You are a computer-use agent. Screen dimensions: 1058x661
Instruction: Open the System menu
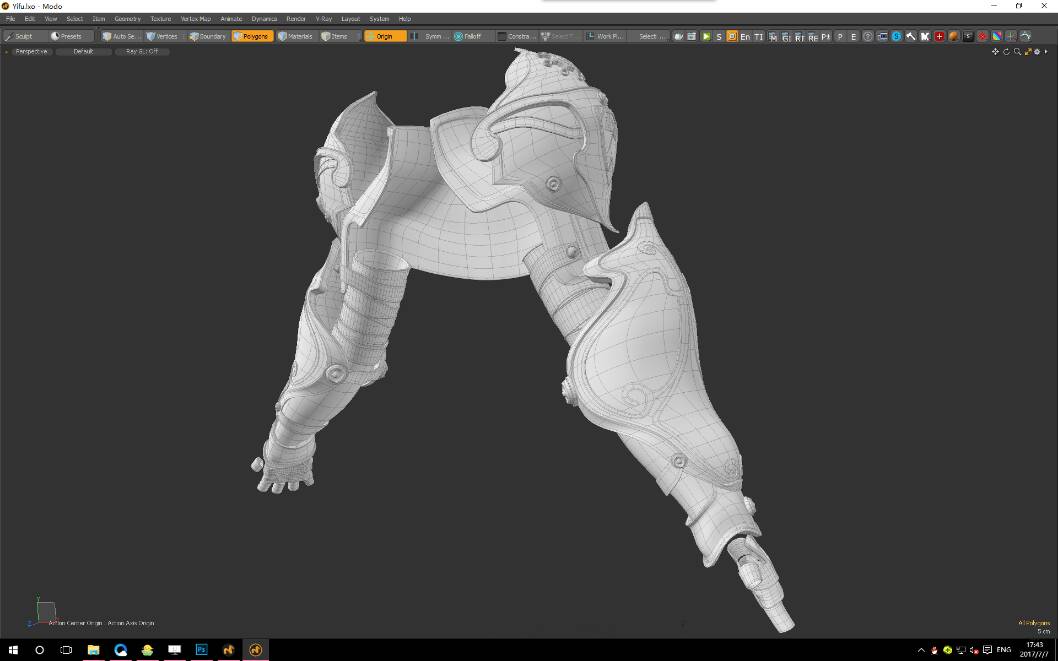(379, 19)
